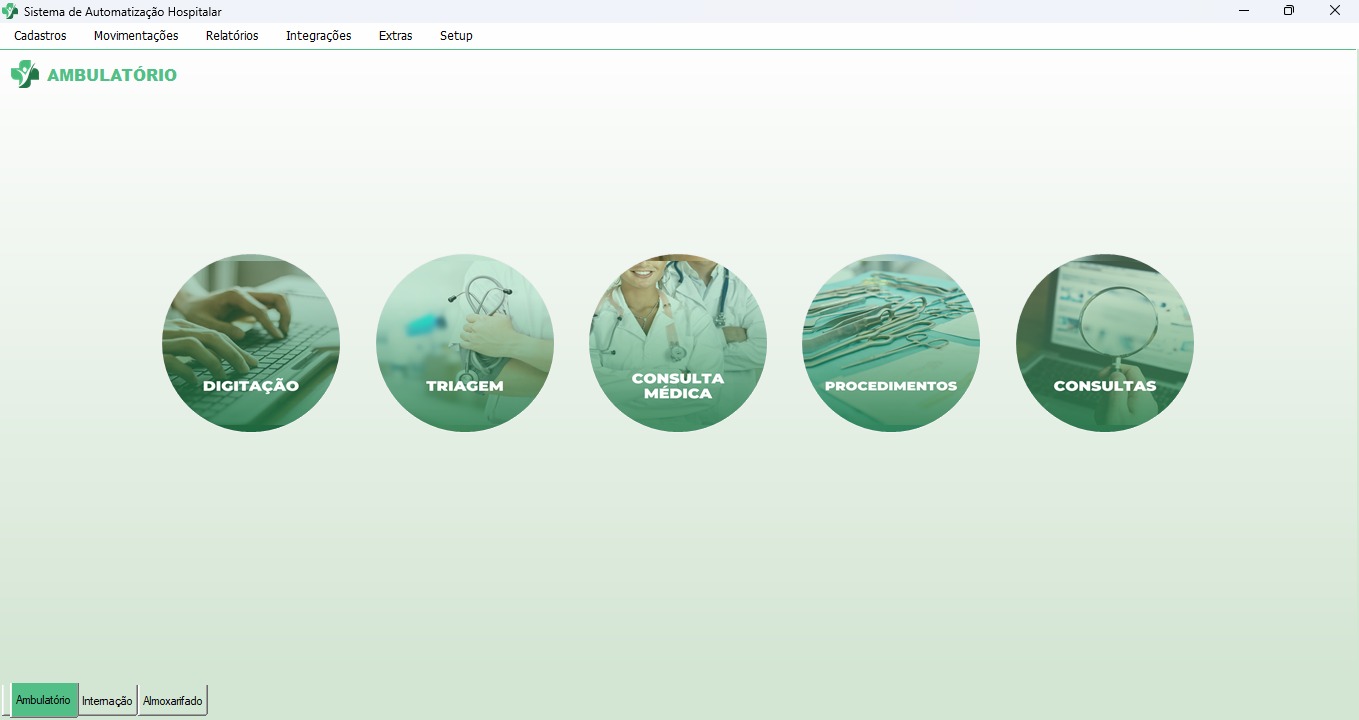Select the Ambulatório tab at bottom
Screen dimensions: 1359x720
[44, 700]
